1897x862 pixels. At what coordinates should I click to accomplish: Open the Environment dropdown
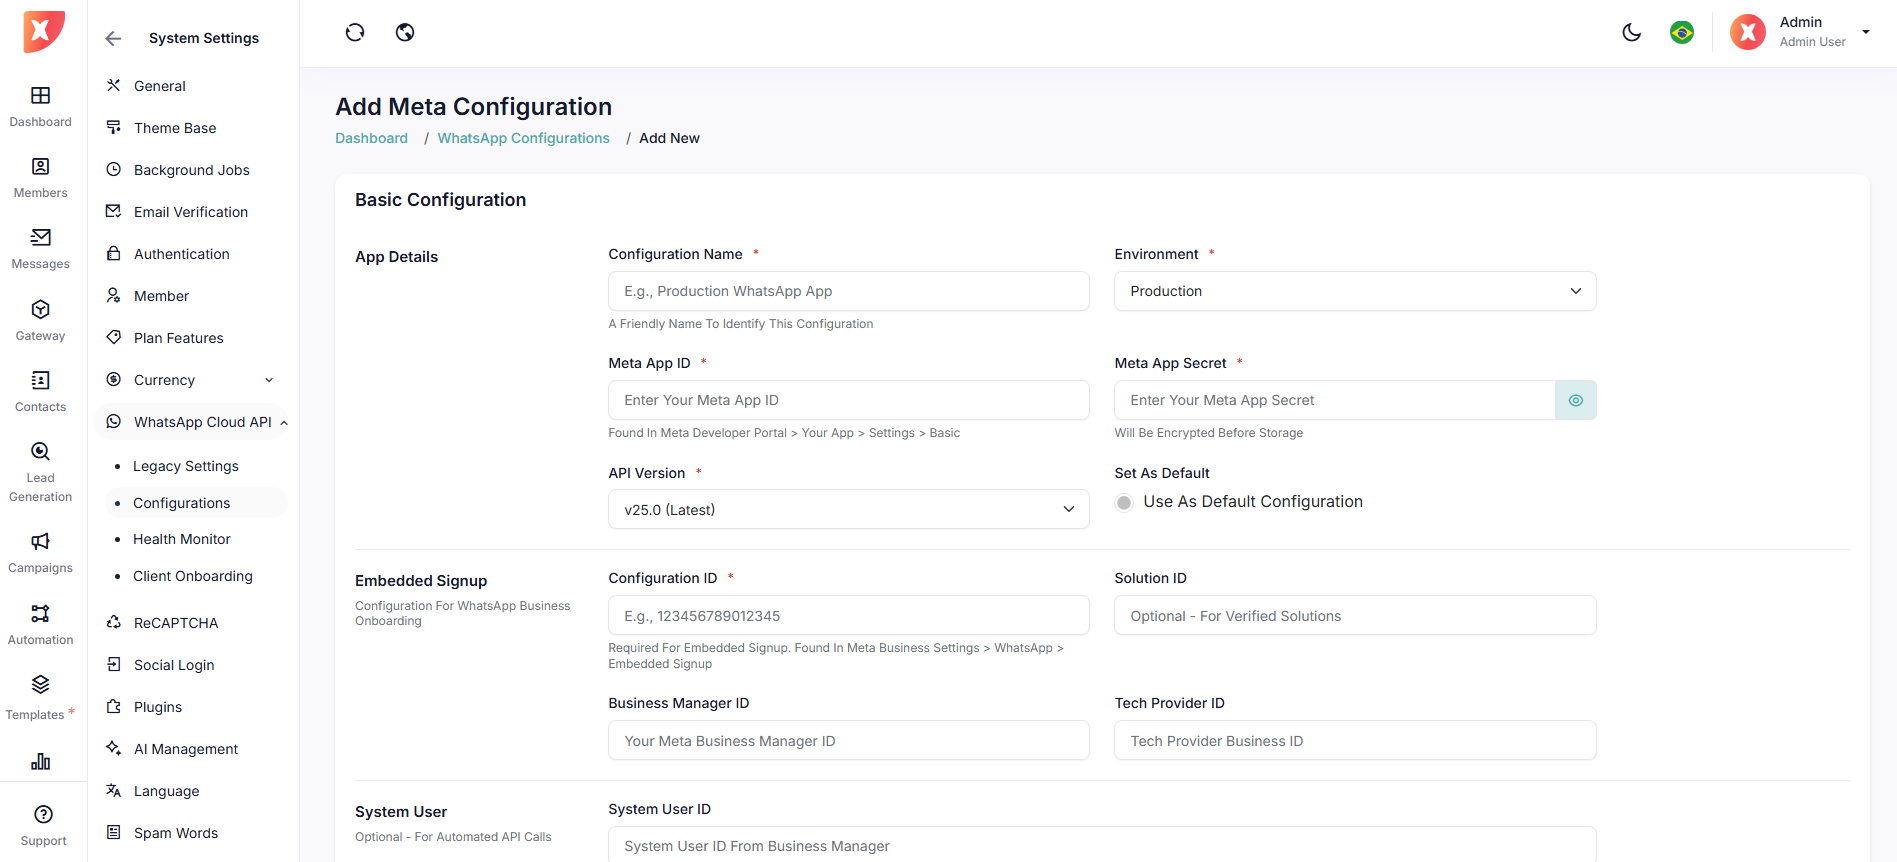pyautogui.click(x=1354, y=291)
